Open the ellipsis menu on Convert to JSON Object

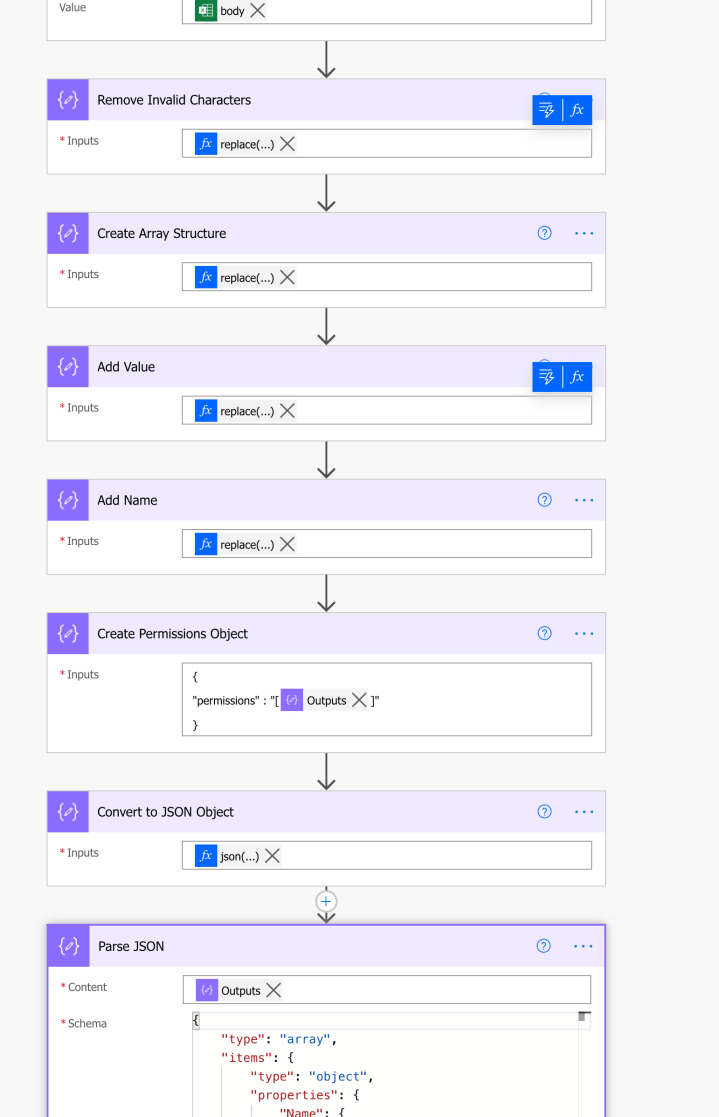583,811
